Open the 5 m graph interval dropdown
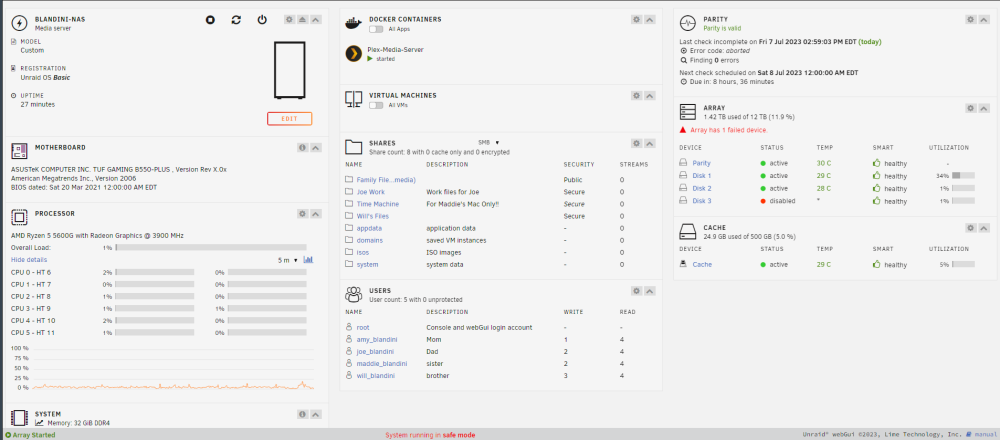This screenshot has width=1000, height=440. pyautogui.click(x=288, y=260)
